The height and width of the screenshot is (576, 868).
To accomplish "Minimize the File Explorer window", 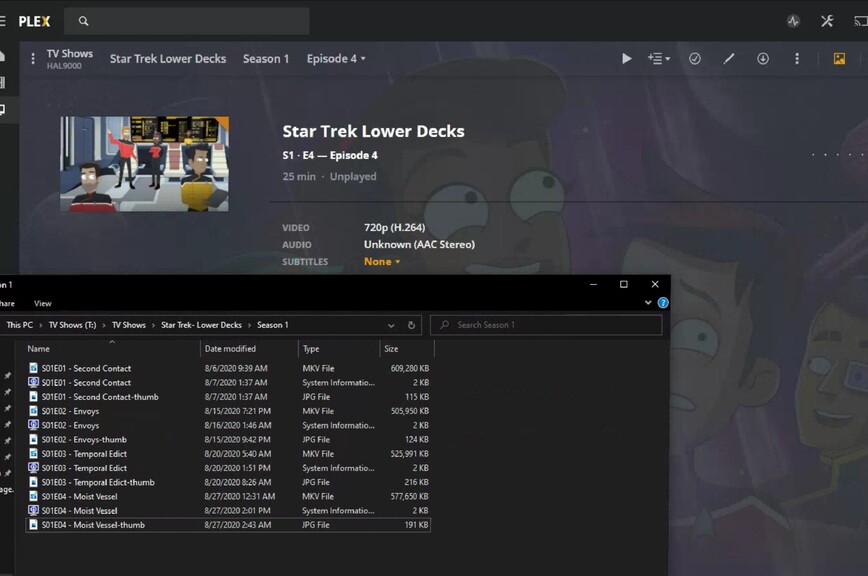I will 593,284.
